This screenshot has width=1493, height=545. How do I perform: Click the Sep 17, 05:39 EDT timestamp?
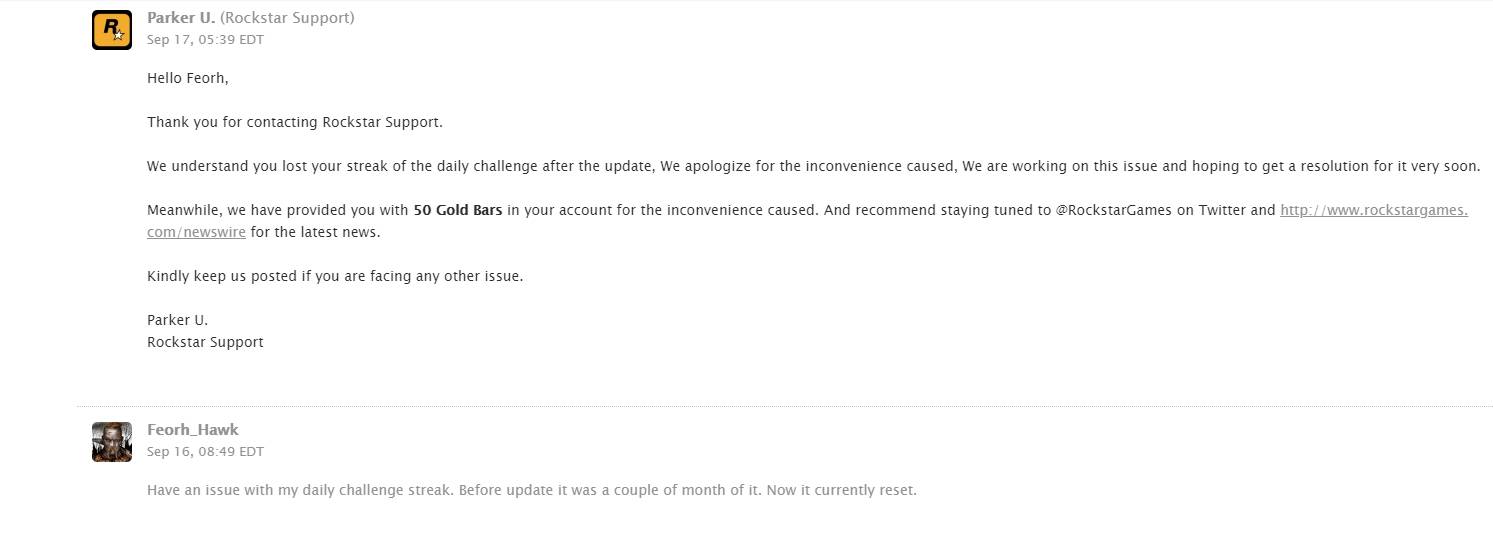point(205,40)
